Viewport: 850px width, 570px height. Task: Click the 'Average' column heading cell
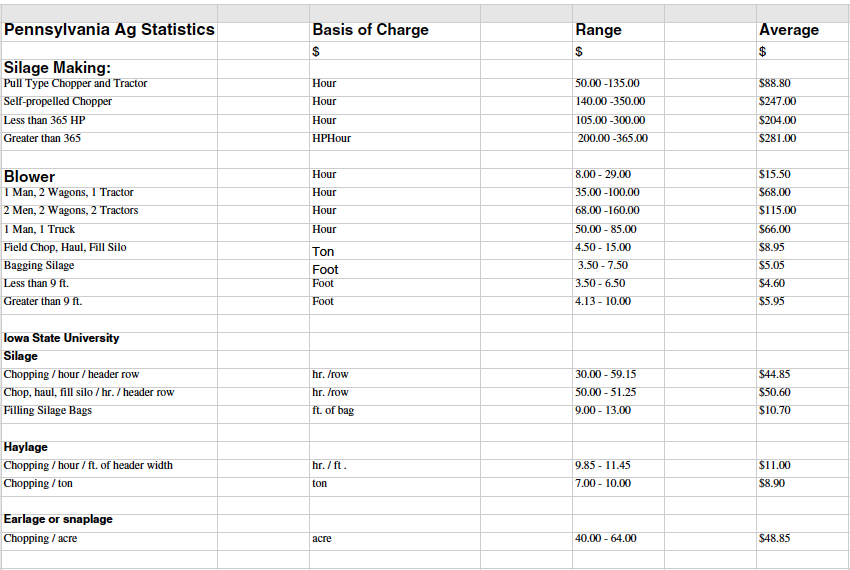pos(789,30)
